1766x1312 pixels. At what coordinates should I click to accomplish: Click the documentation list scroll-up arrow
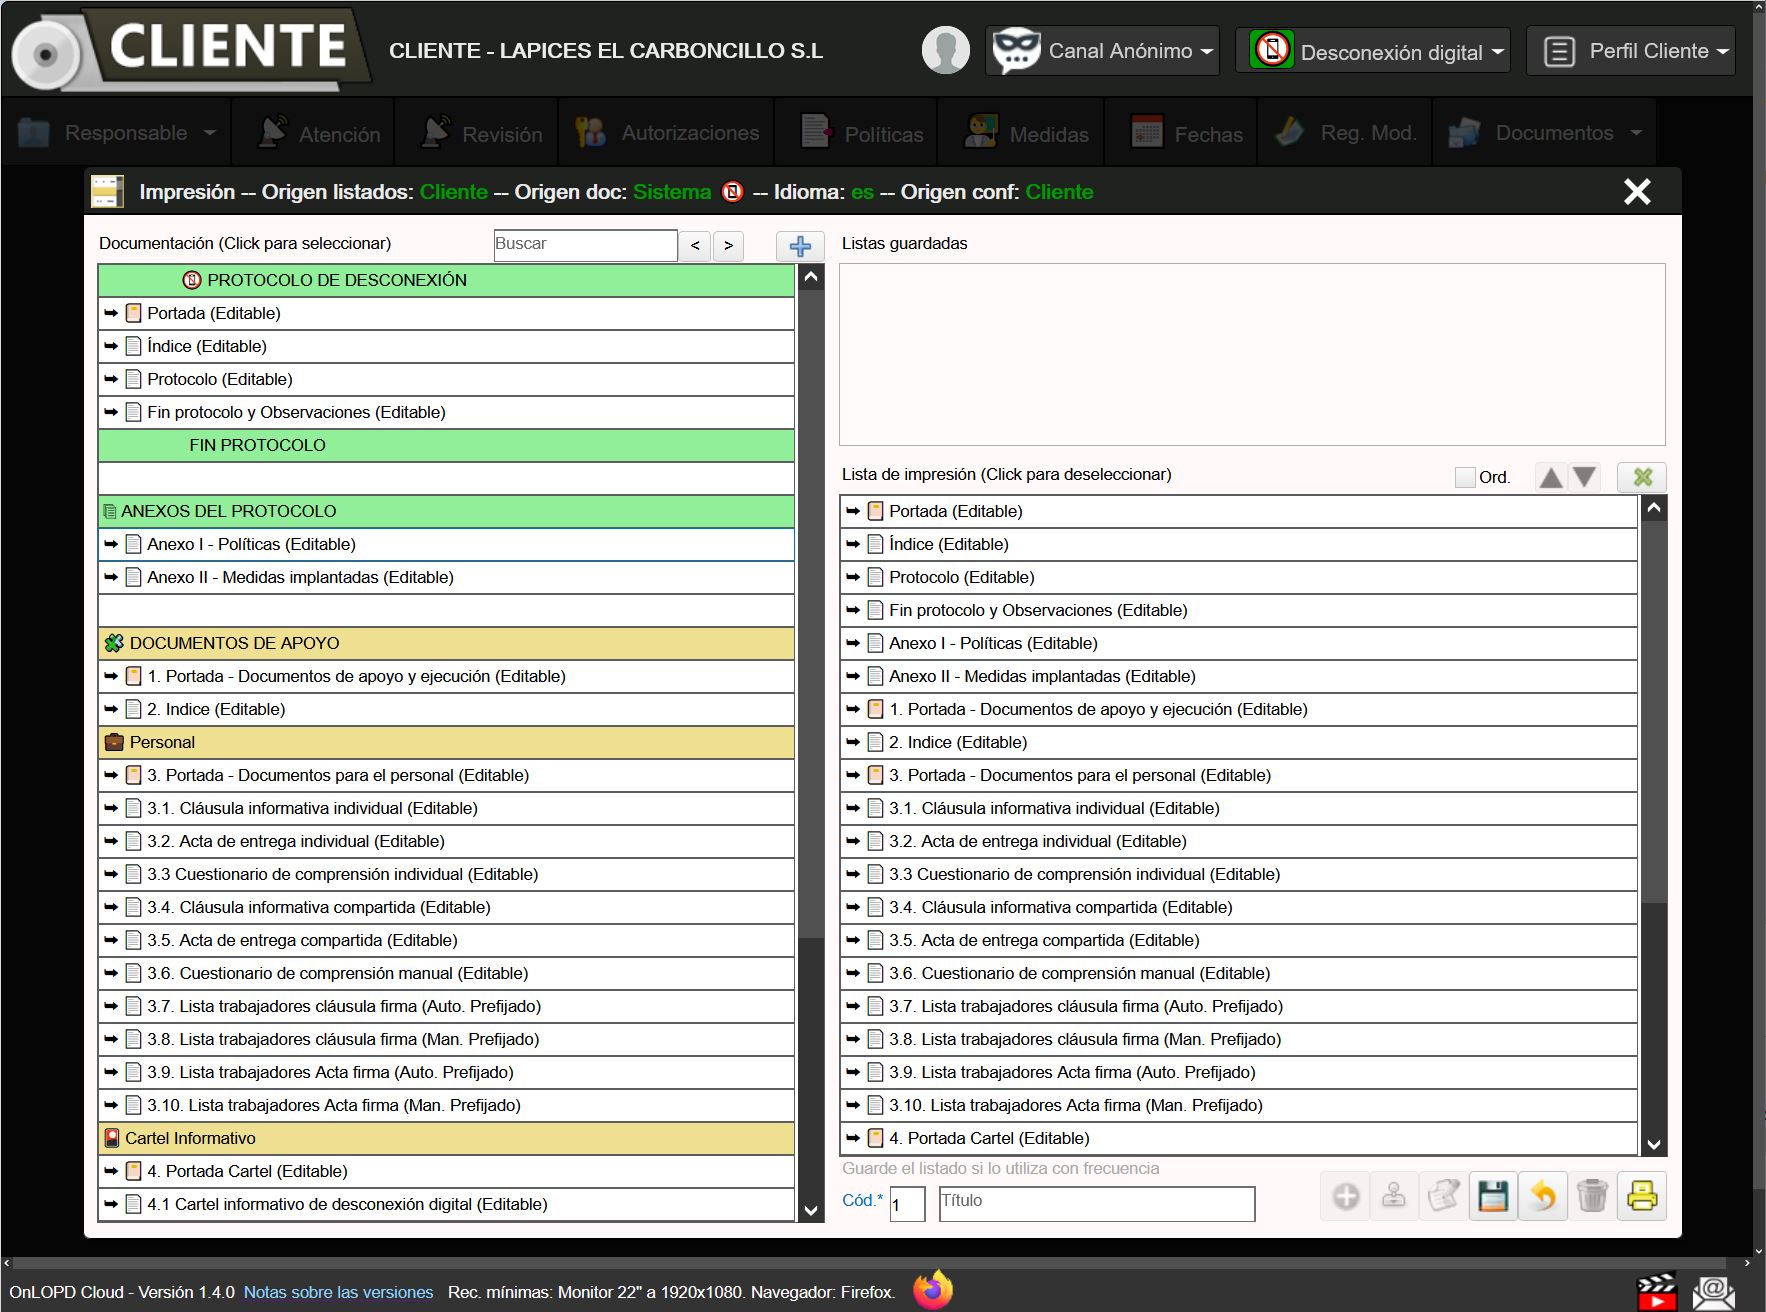click(x=811, y=277)
